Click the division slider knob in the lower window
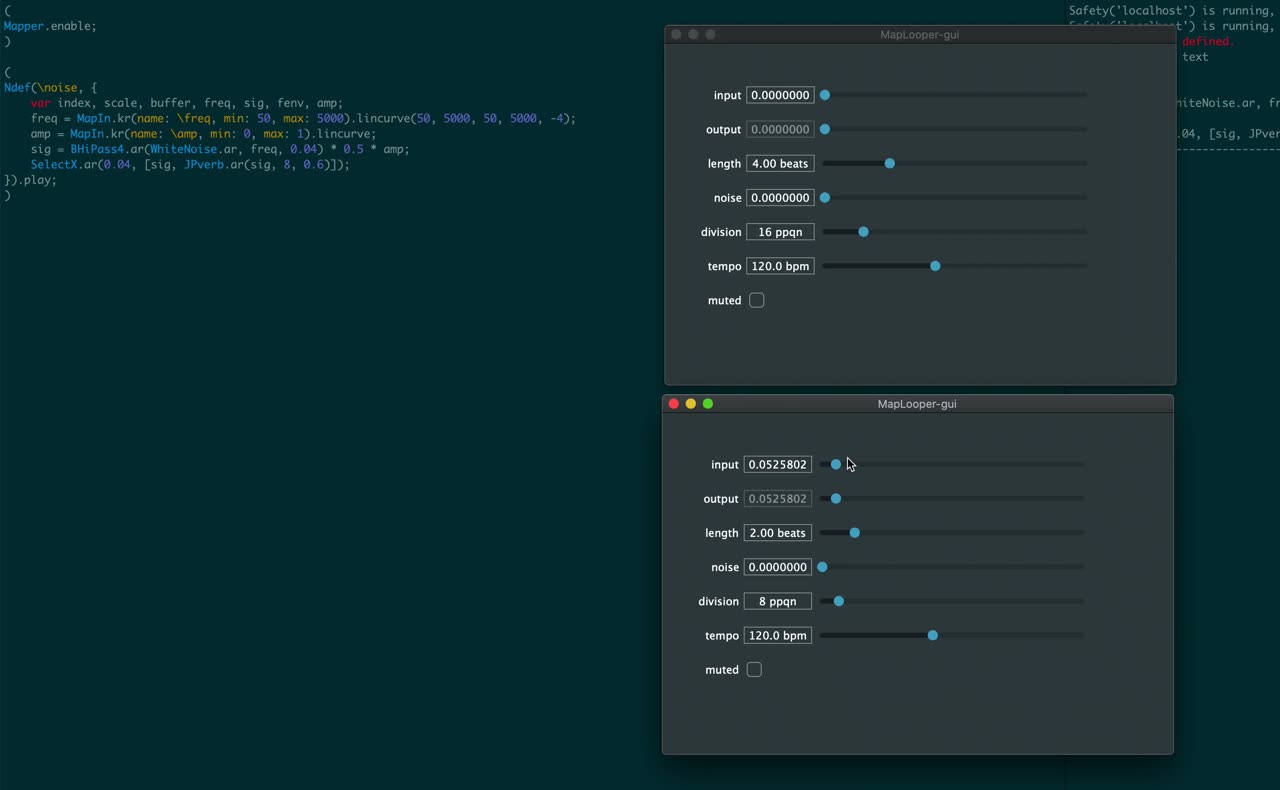The height and width of the screenshot is (790, 1280). tap(839, 601)
